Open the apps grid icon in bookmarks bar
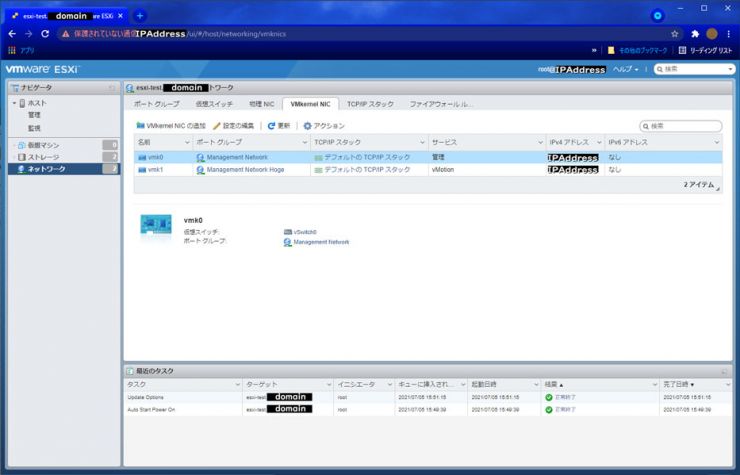740x475 pixels. click(12, 50)
